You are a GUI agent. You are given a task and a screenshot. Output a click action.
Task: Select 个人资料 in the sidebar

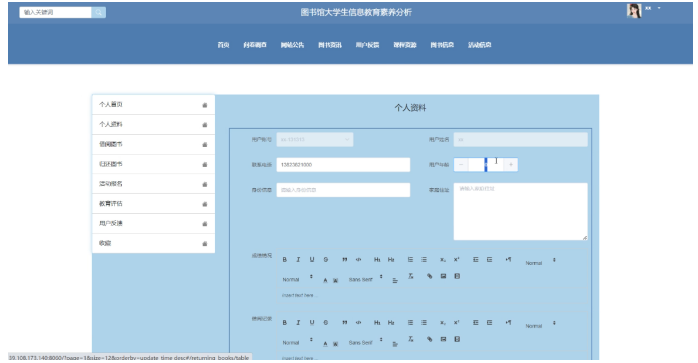(153, 125)
